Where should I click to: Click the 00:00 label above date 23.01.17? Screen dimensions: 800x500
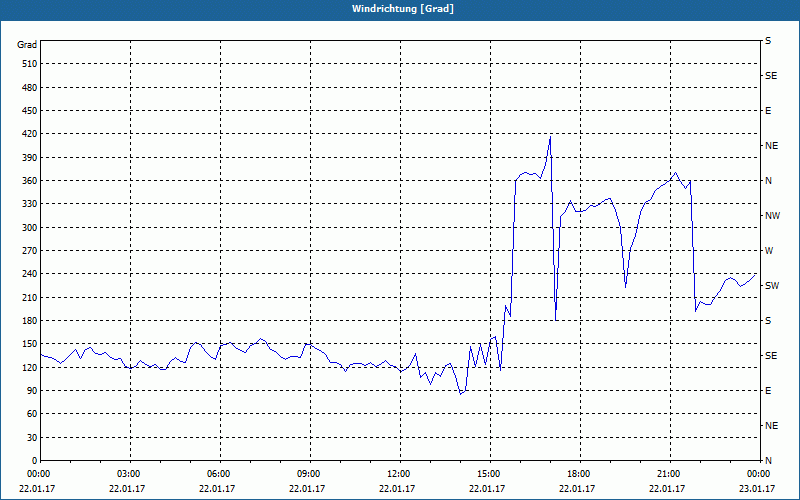click(x=757, y=474)
